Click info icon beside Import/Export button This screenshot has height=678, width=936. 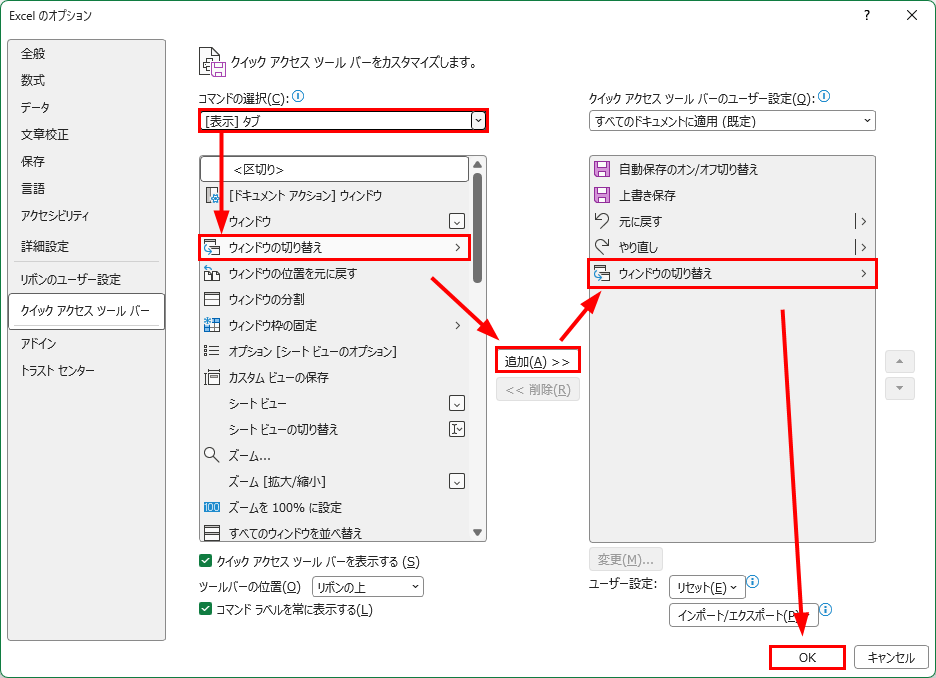coord(826,609)
